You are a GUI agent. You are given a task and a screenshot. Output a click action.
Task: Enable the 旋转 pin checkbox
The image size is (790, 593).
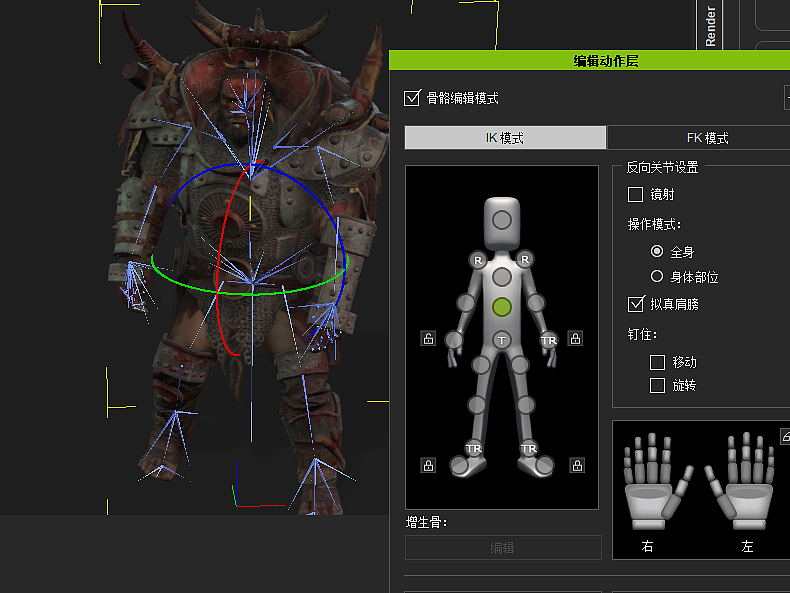[x=657, y=385]
